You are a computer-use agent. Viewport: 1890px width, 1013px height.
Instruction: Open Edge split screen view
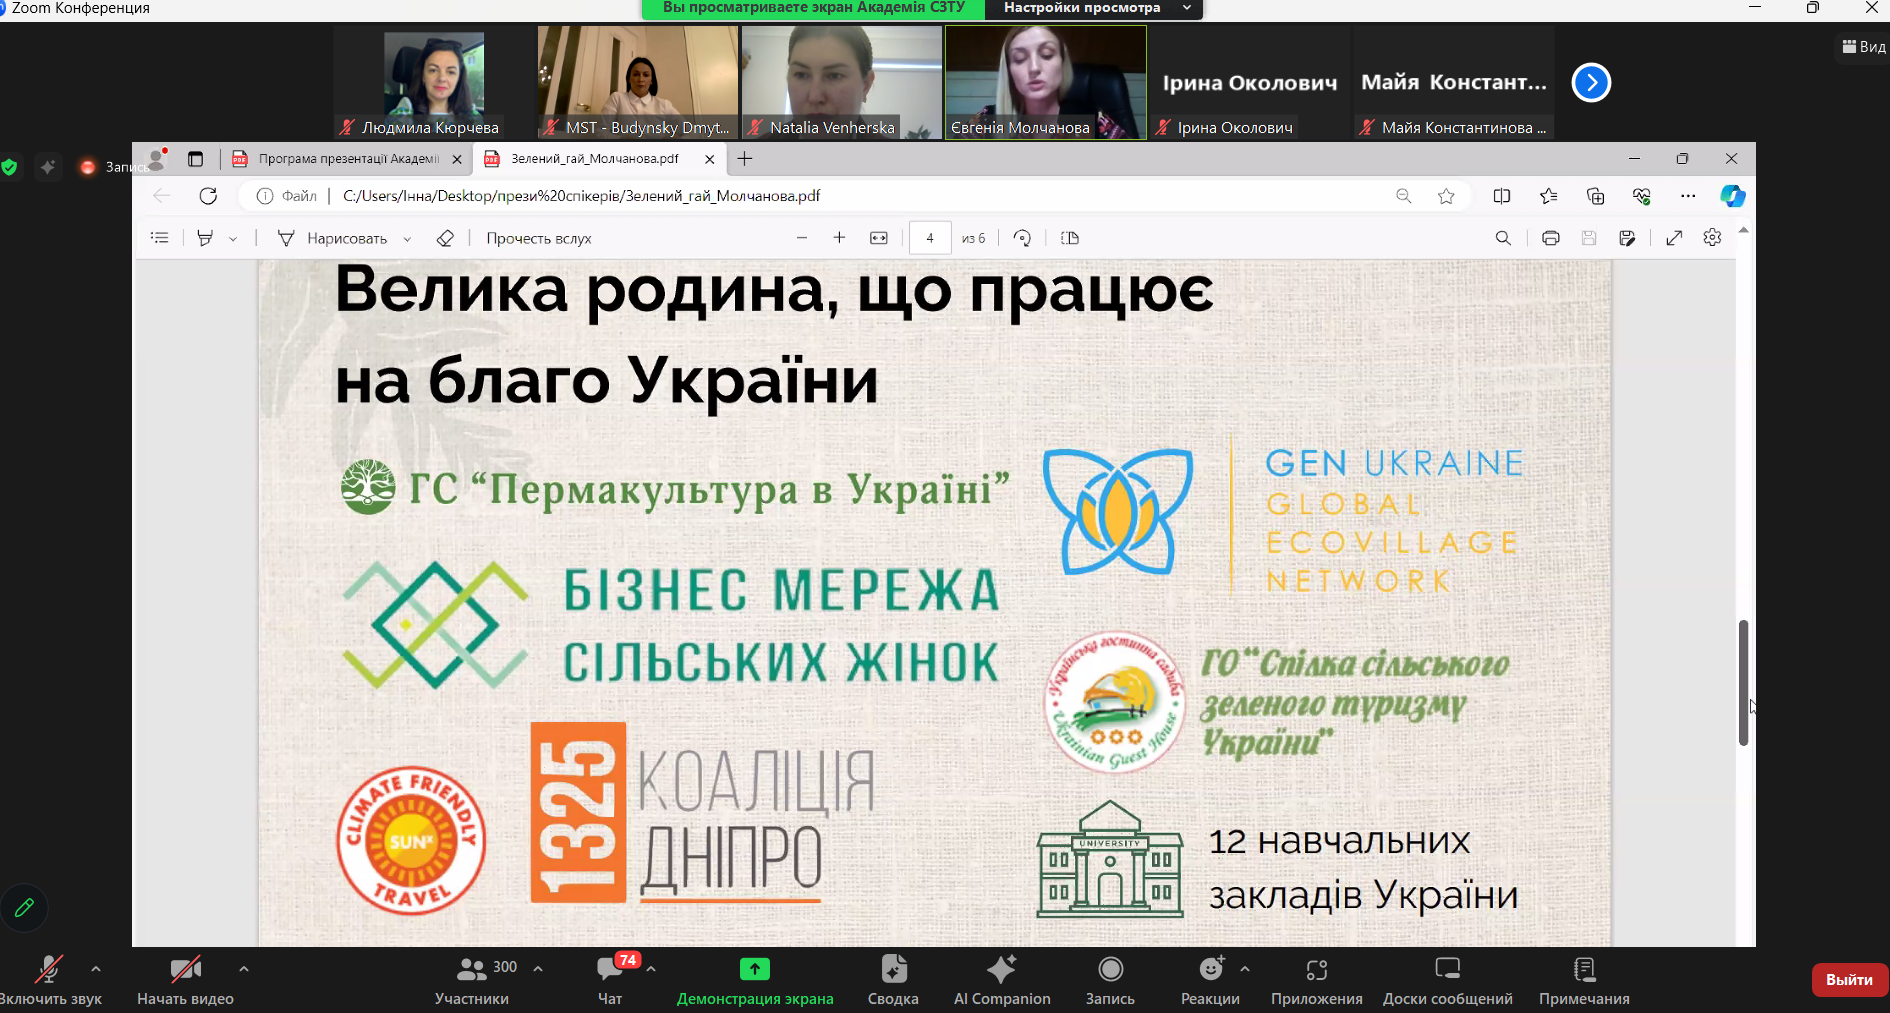tap(1502, 196)
